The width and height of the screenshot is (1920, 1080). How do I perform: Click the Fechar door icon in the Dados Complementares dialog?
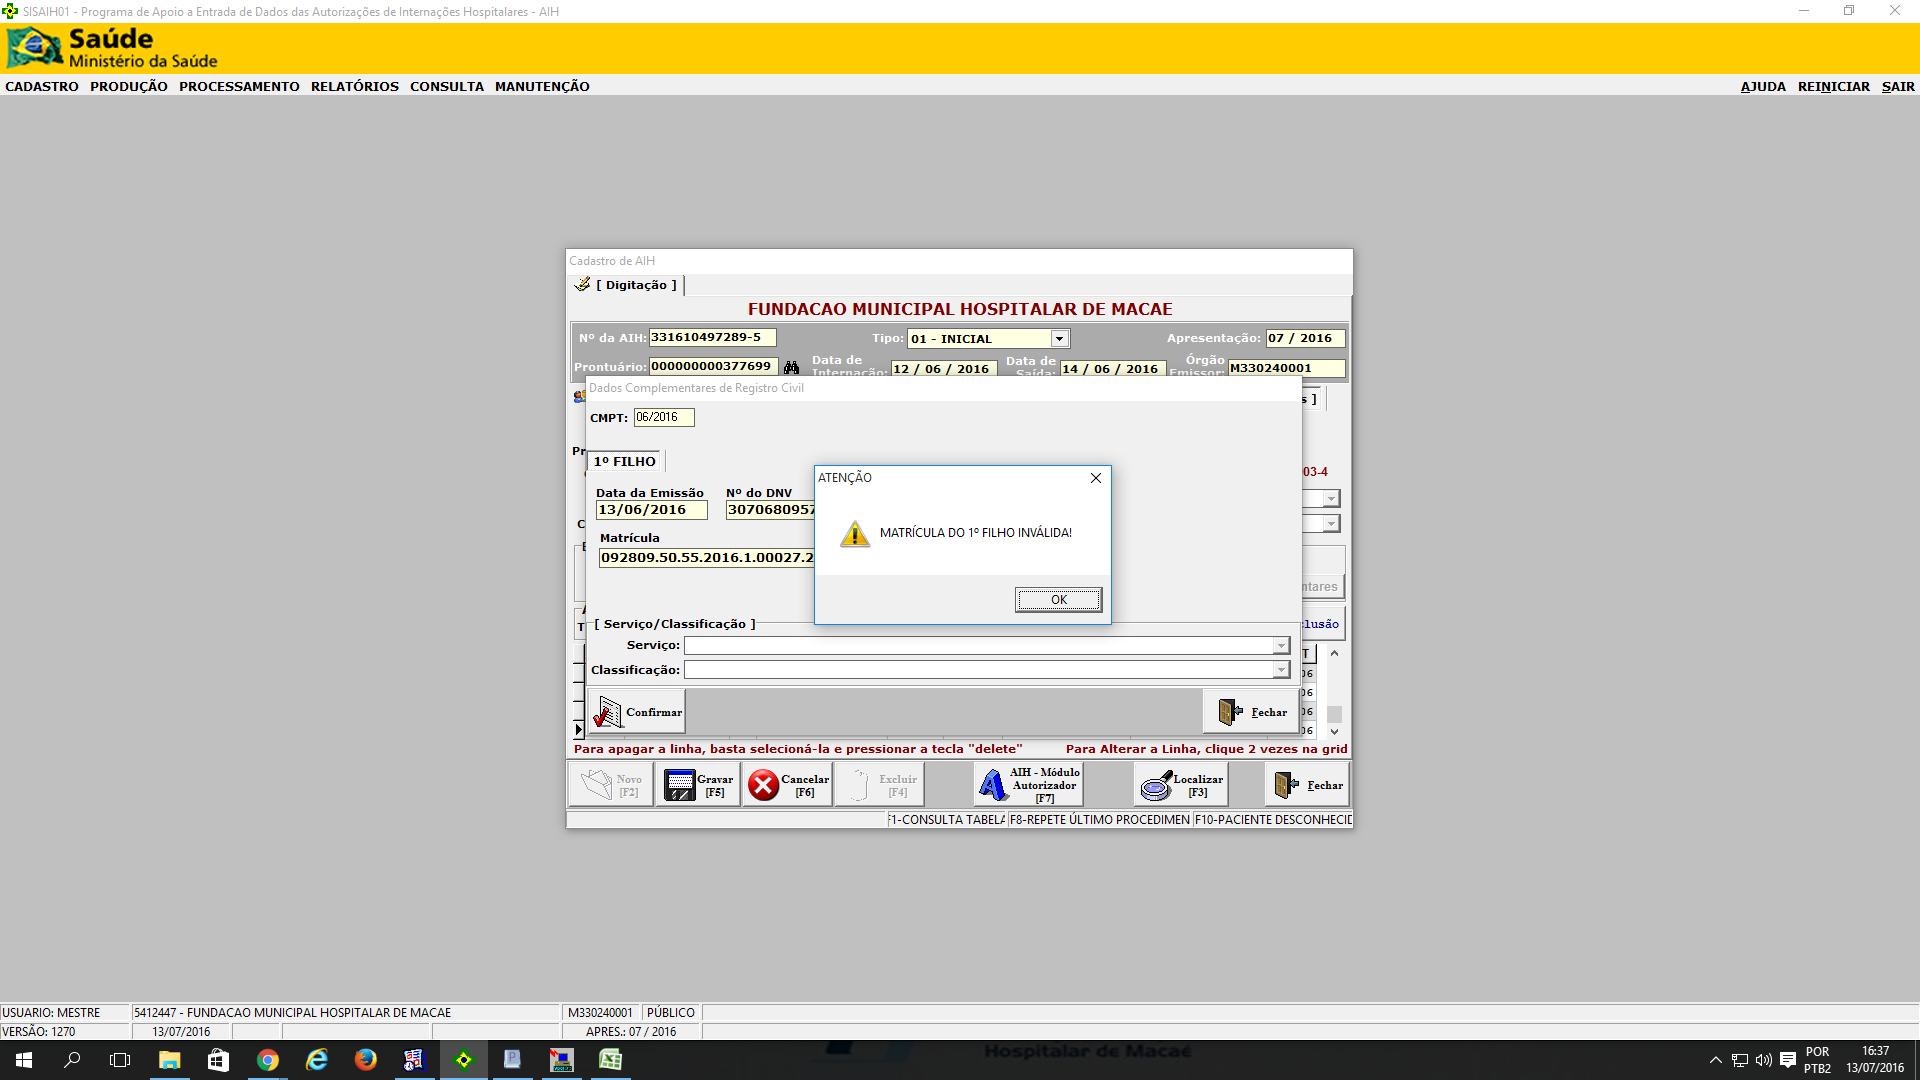click(x=1230, y=712)
